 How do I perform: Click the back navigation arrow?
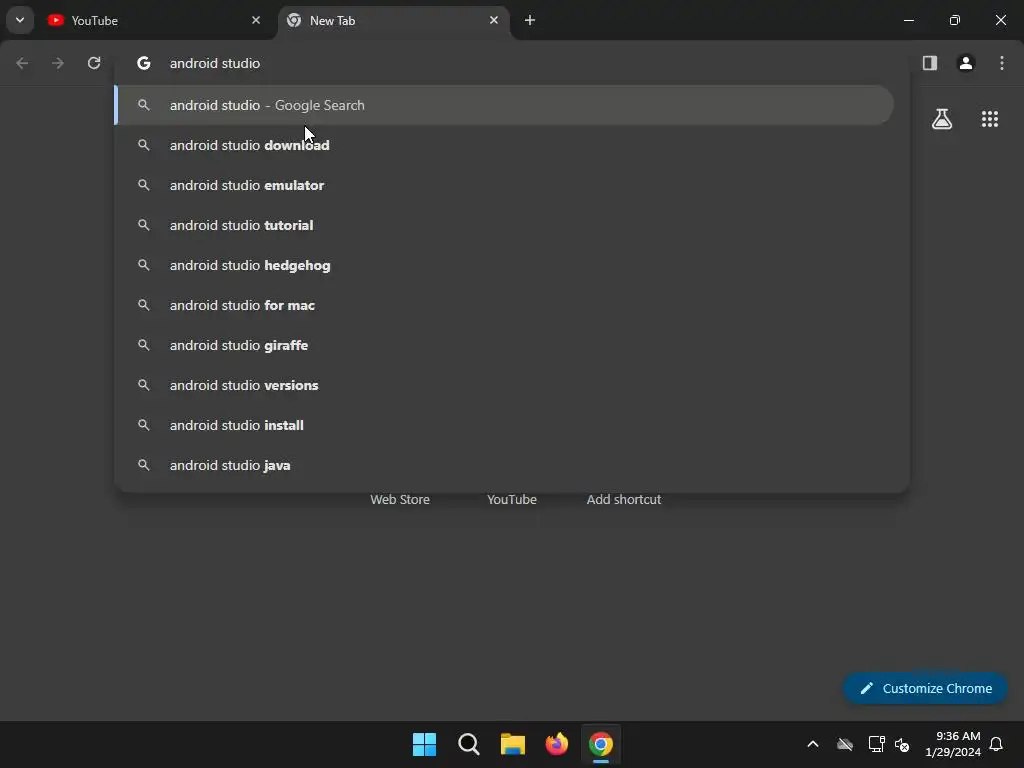click(22, 63)
